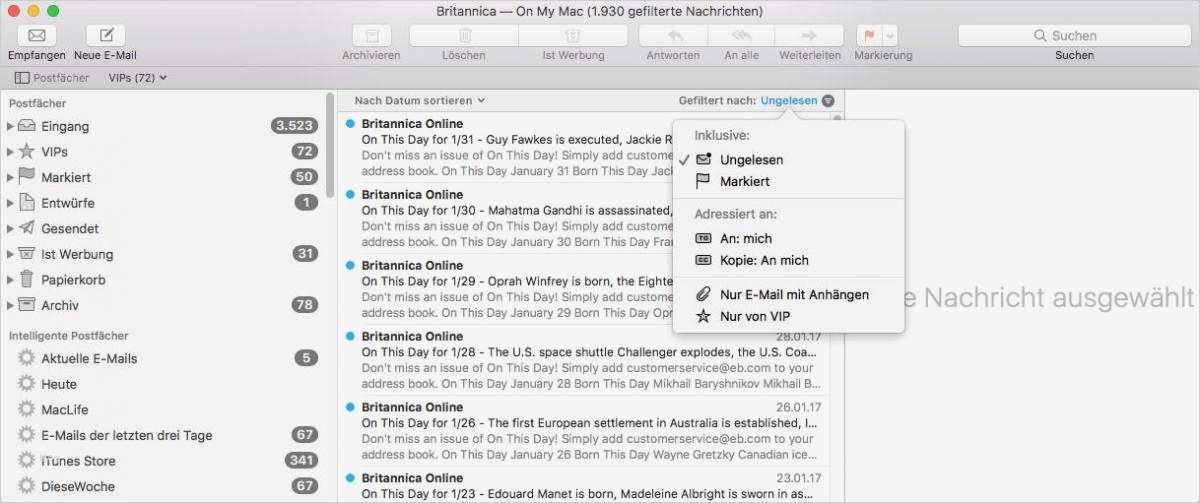The image size is (1200, 503).
Task: Select the Gesendet paper plane icon
Action: [26, 228]
